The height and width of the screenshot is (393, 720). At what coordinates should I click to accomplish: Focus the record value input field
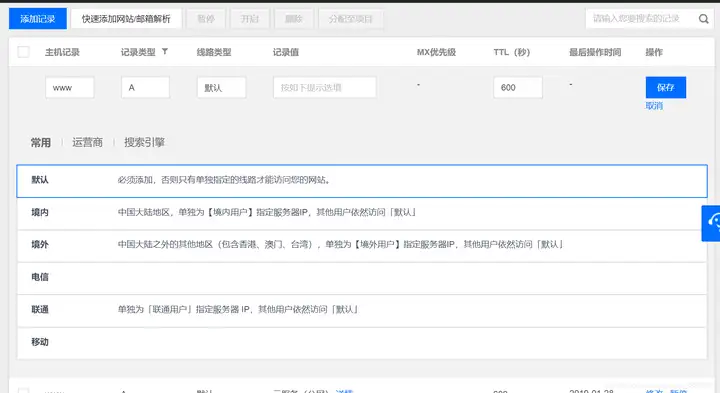pos(325,87)
